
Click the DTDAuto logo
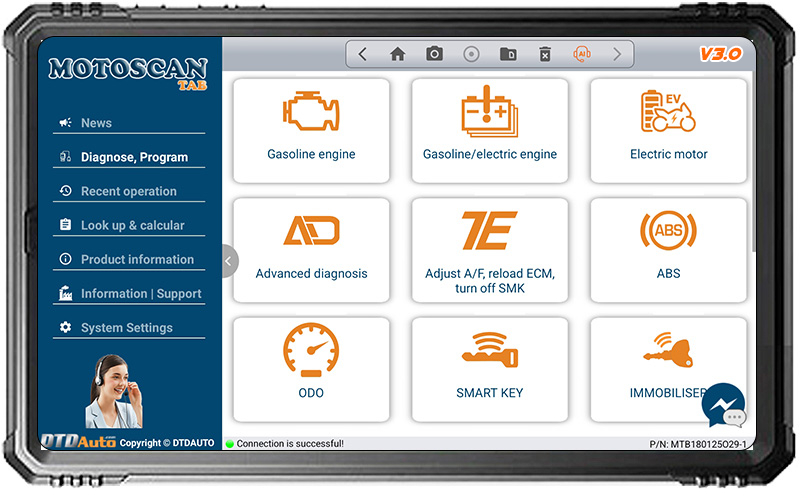[x=79, y=441]
